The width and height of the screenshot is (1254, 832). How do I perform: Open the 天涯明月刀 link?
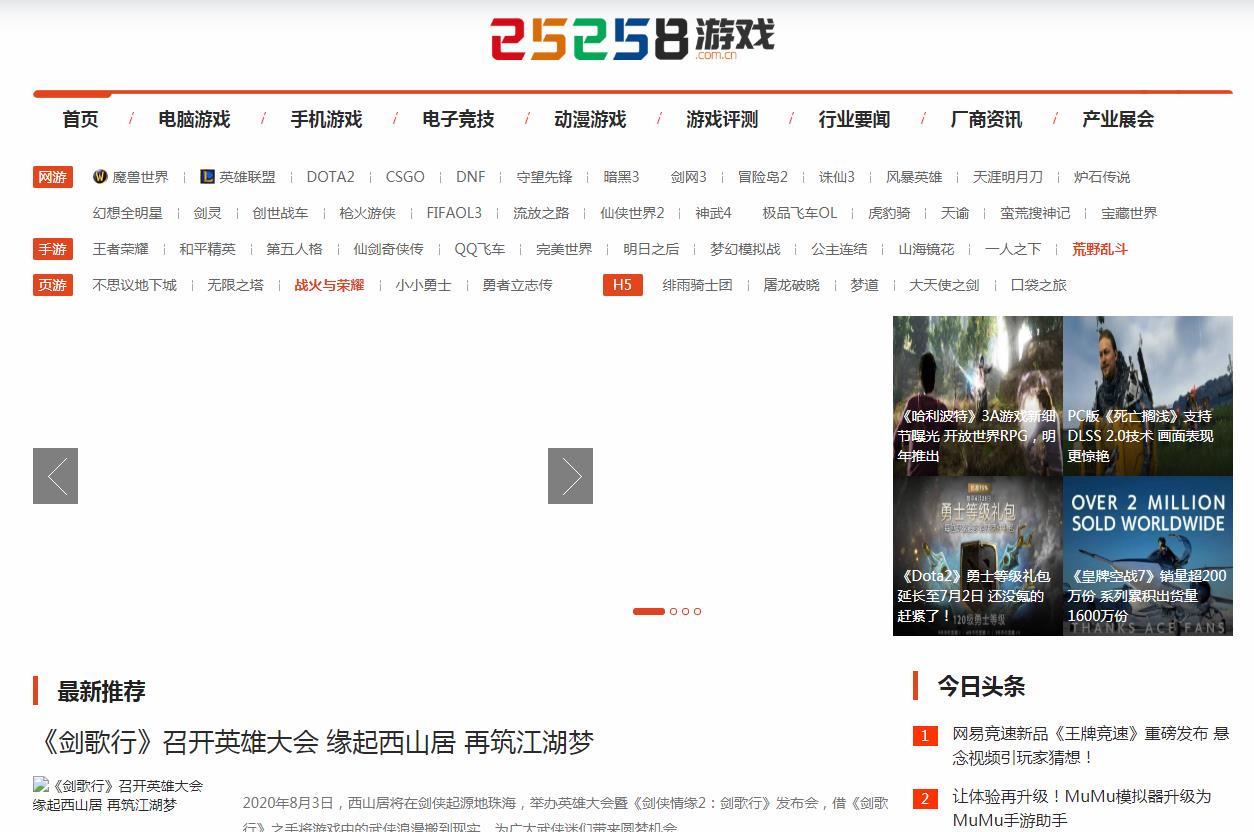click(x=1008, y=177)
